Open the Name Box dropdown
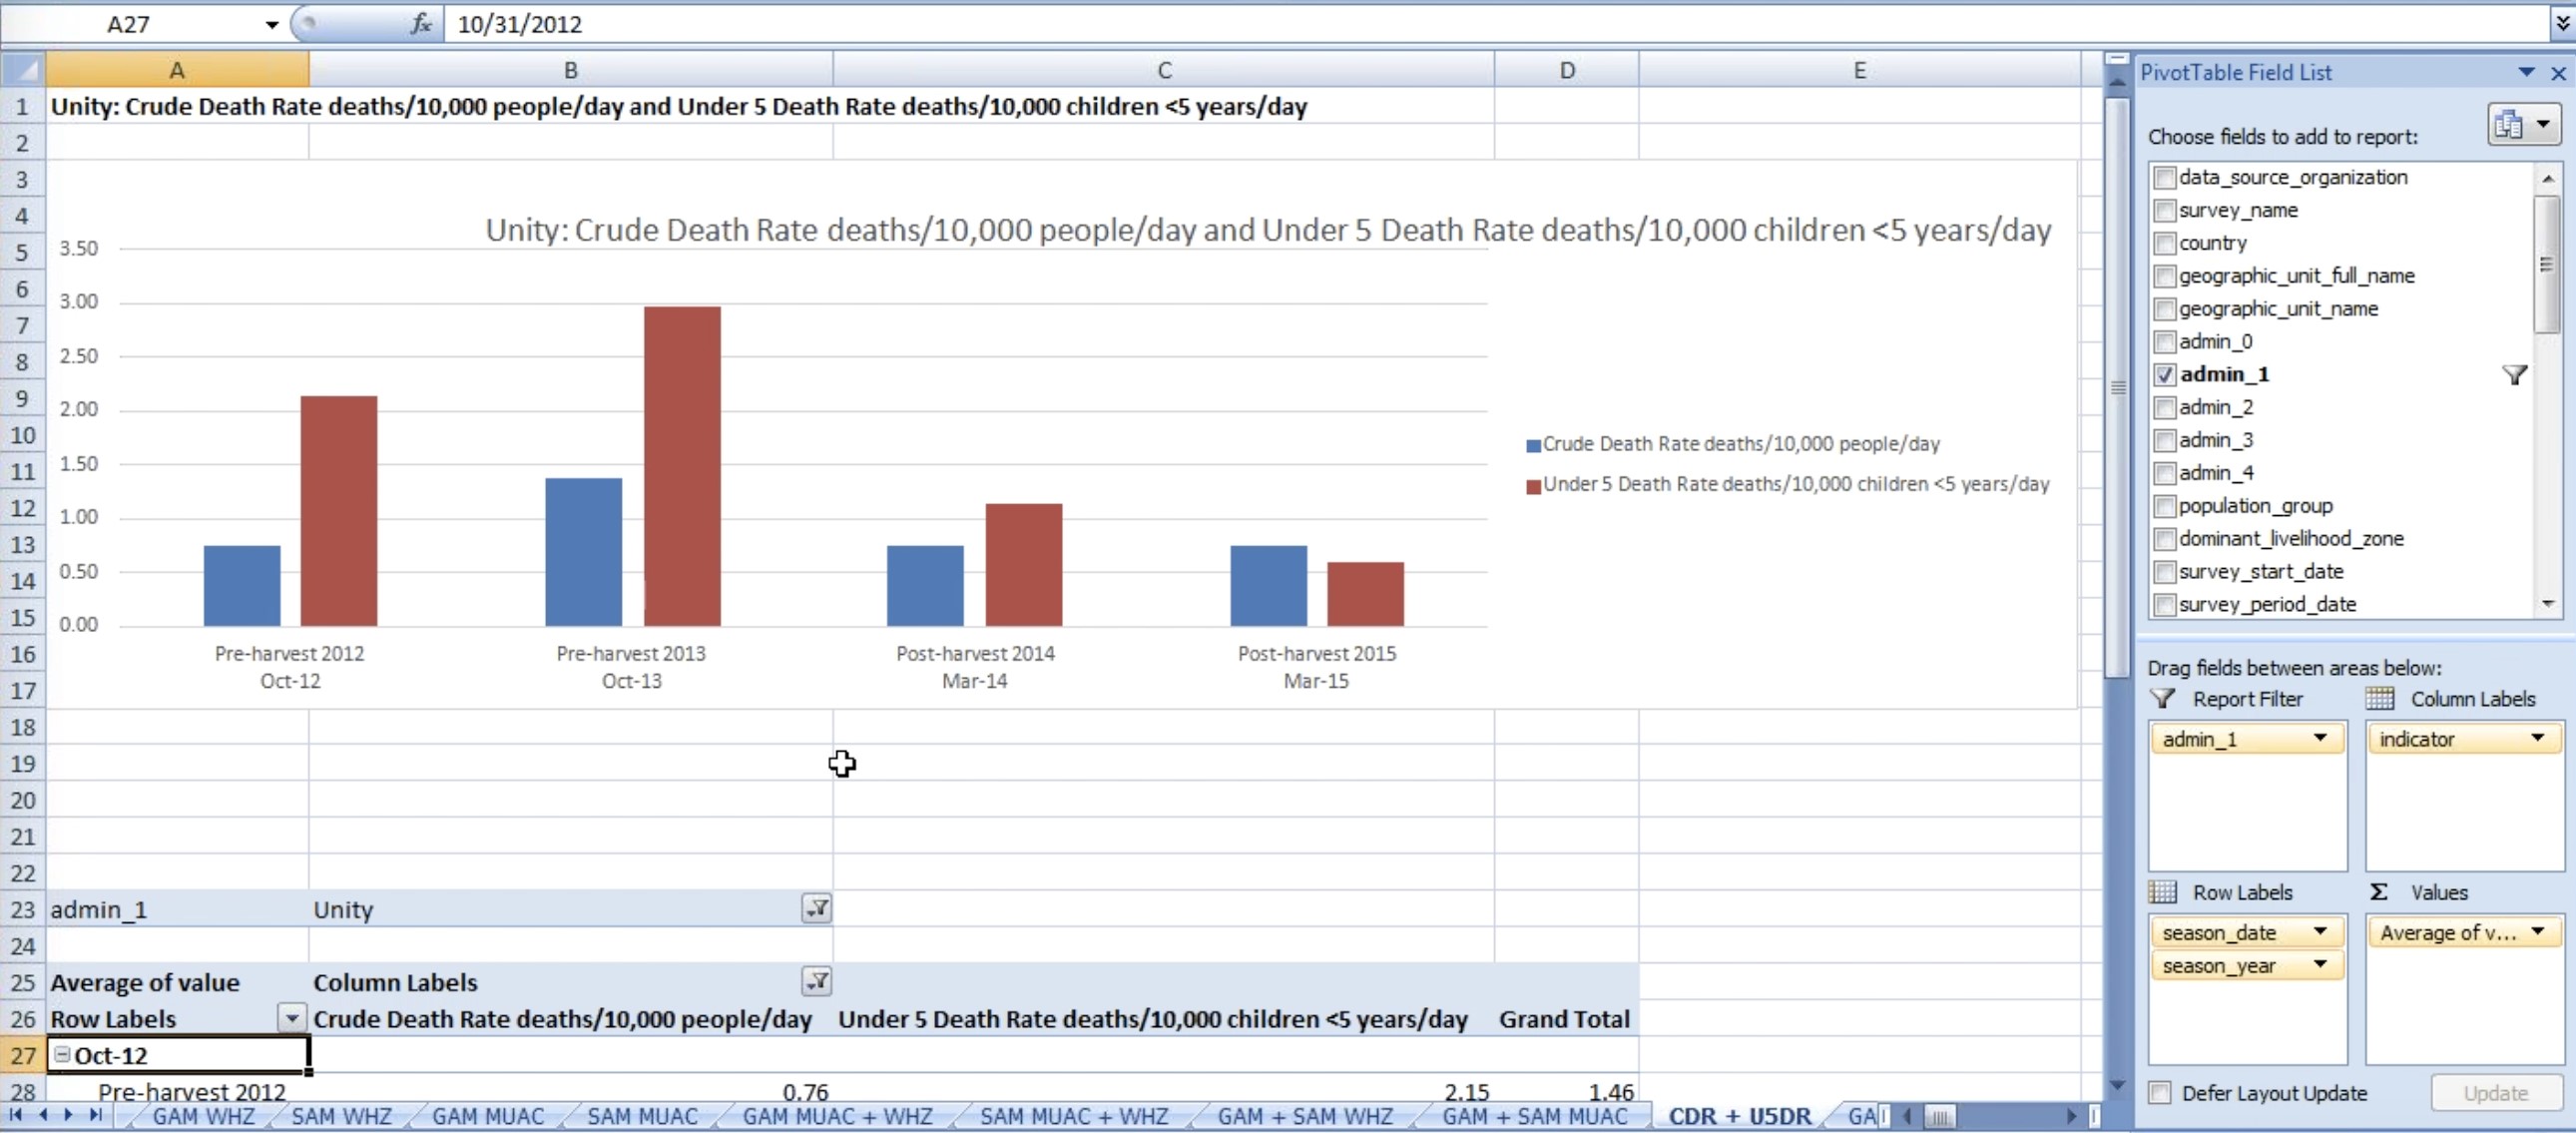Viewport: 2576px width, 1133px height. pyautogui.click(x=271, y=24)
